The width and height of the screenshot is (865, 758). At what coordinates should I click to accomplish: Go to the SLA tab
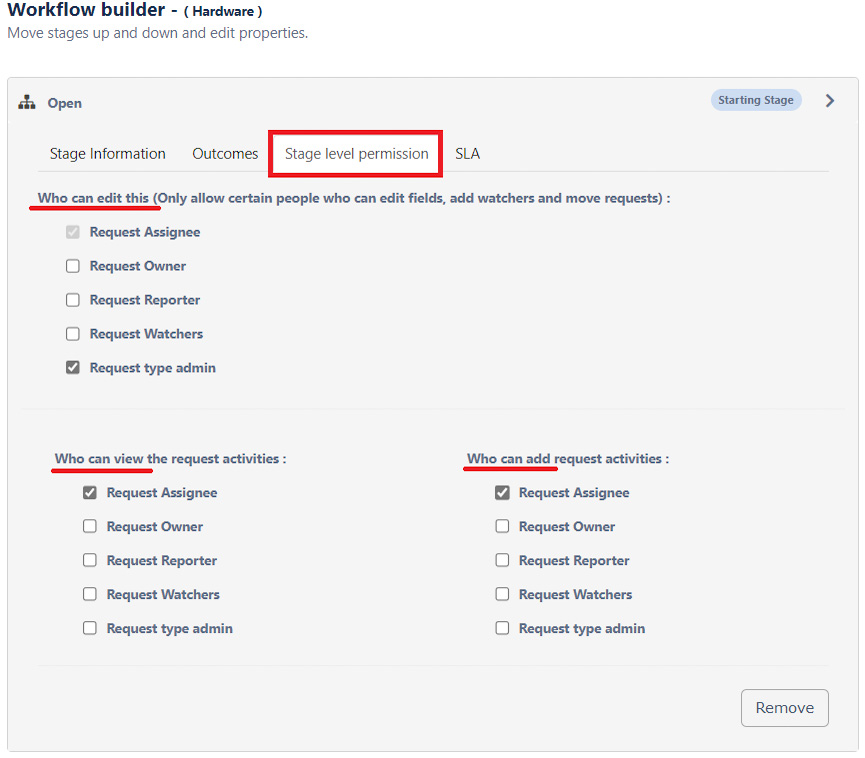point(467,153)
